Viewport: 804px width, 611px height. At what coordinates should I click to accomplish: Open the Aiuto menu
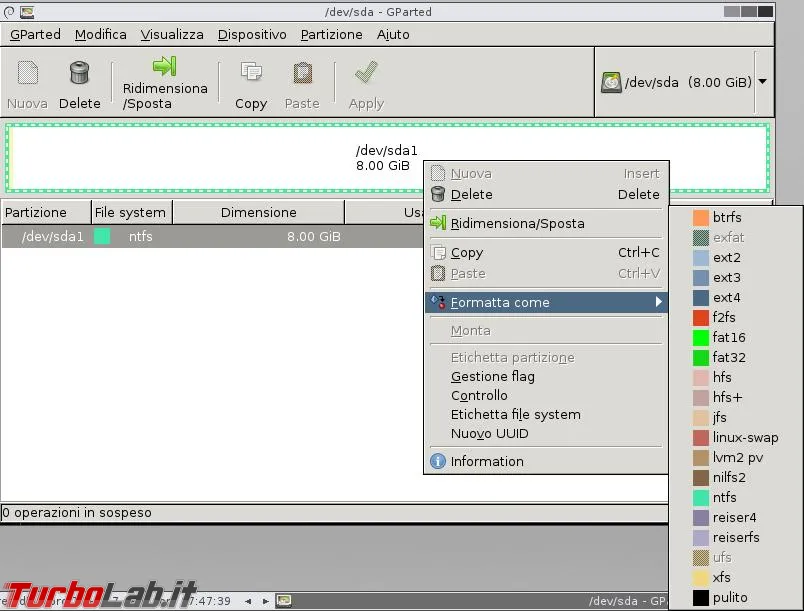(x=393, y=34)
